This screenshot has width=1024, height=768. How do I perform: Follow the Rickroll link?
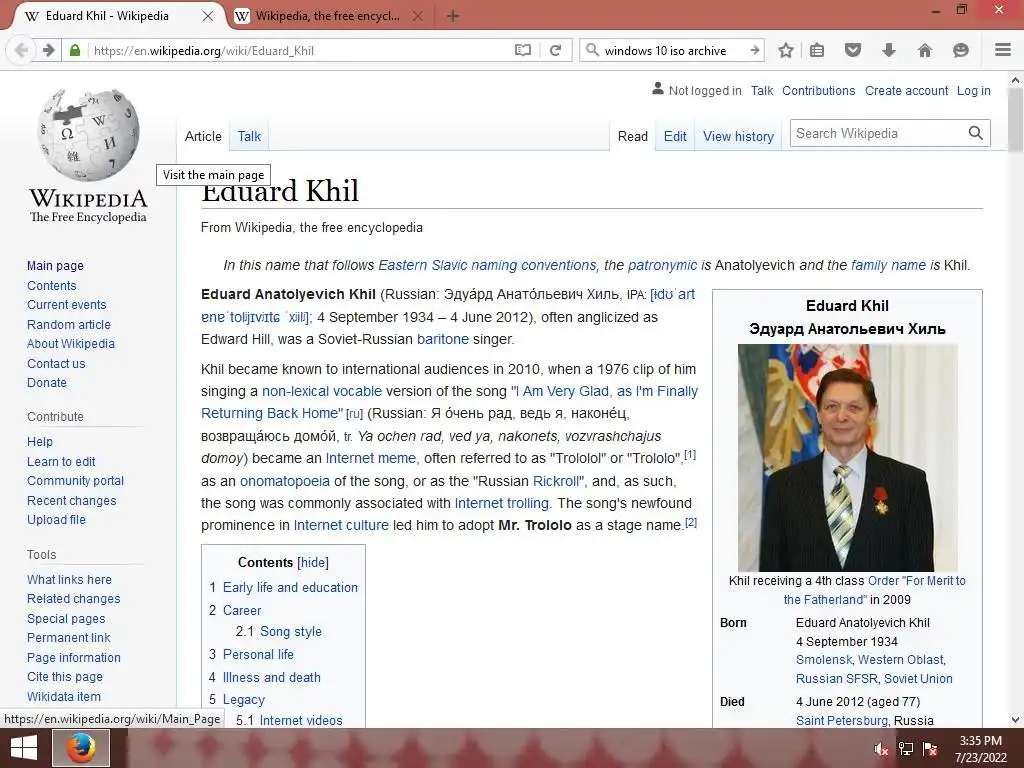click(x=556, y=481)
